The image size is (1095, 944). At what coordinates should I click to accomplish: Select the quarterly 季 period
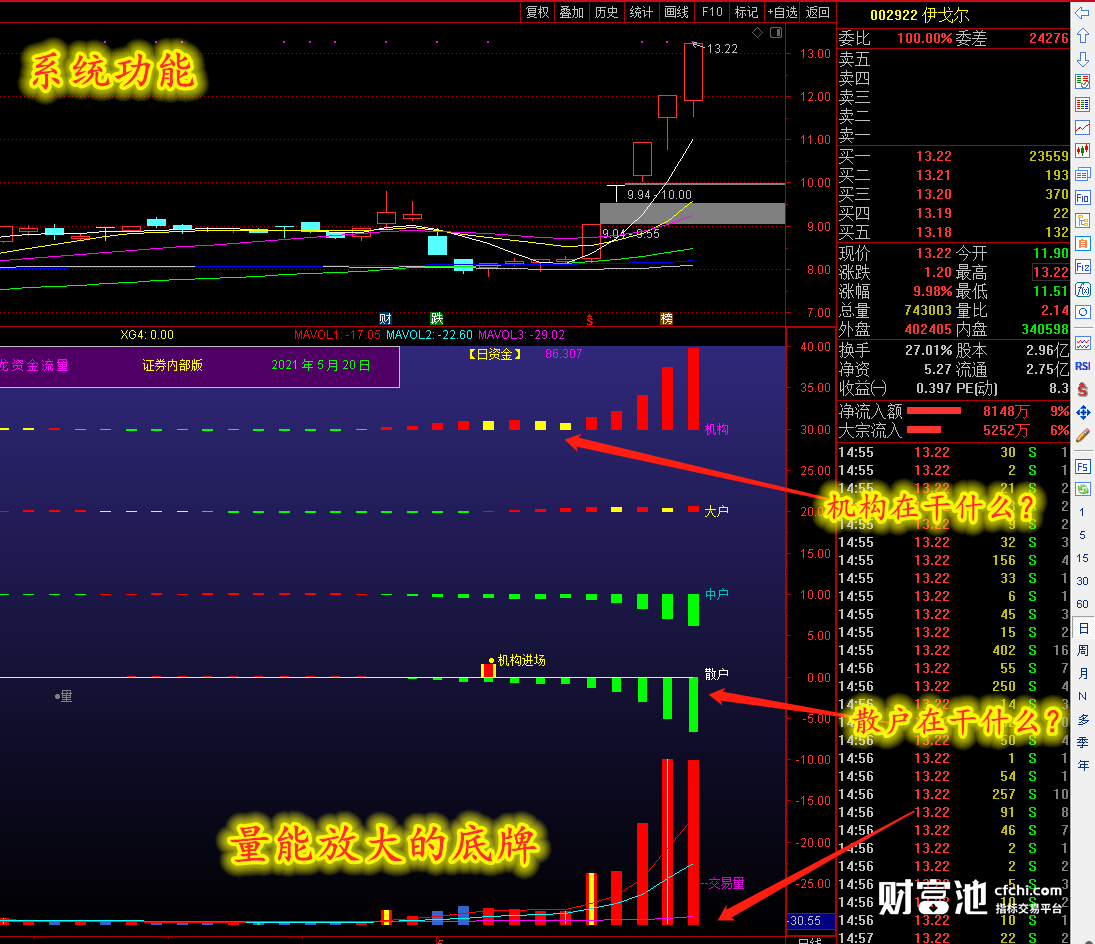tap(1082, 742)
